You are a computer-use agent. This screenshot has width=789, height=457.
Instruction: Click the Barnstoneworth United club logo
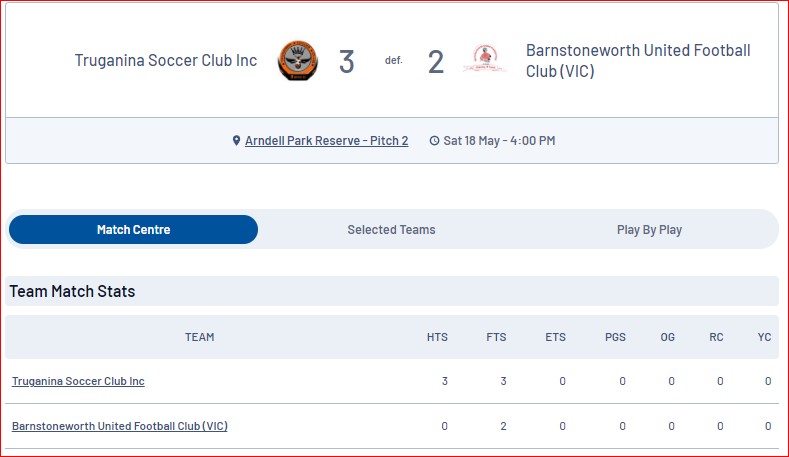click(485, 59)
